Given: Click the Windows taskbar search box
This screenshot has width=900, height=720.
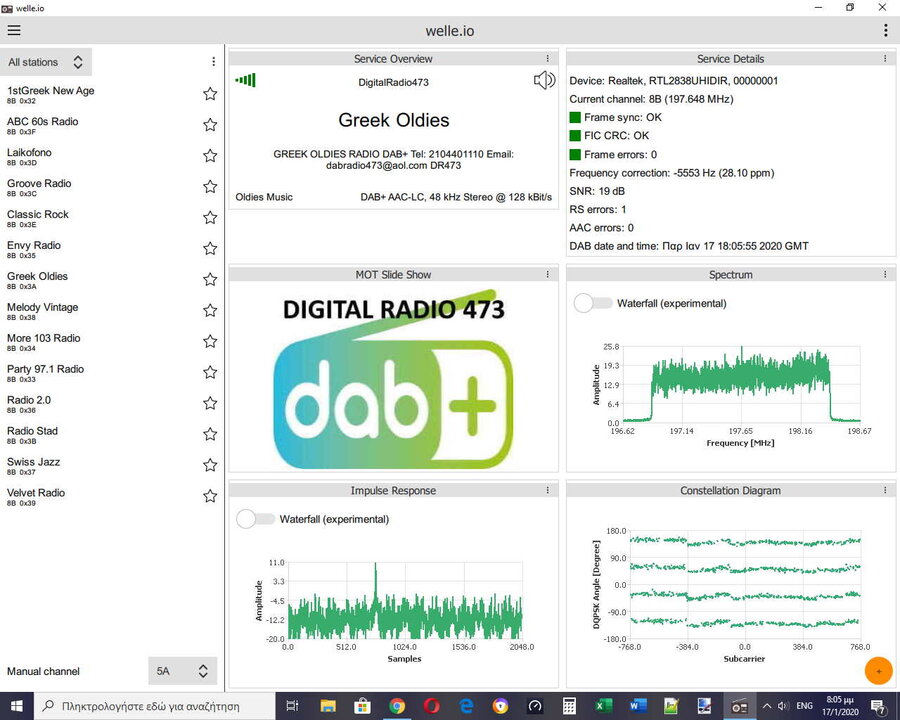Looking at the screenshot, I should [x=154, y=706].
